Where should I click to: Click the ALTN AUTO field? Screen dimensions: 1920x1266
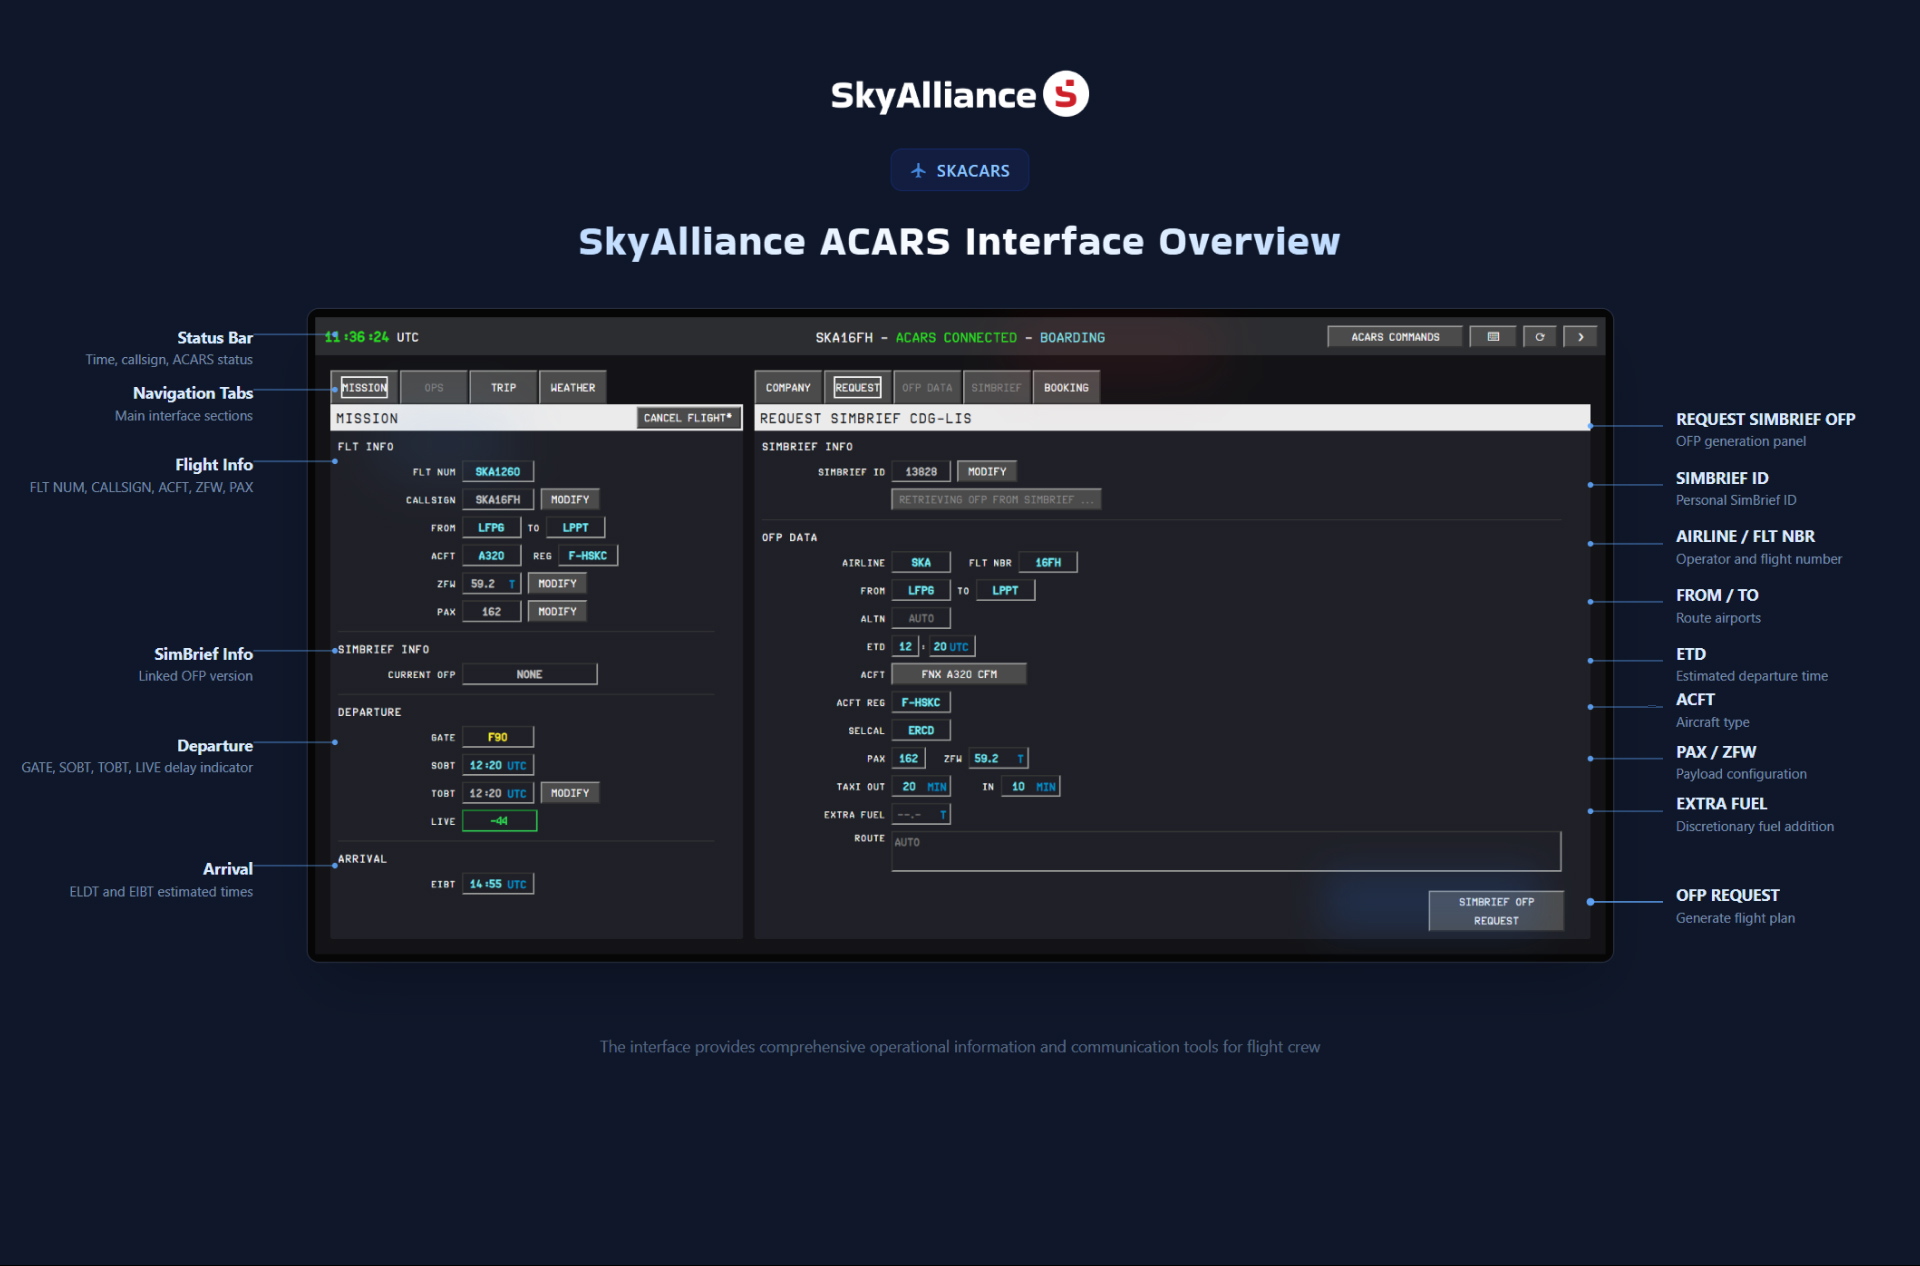(920, 619)
